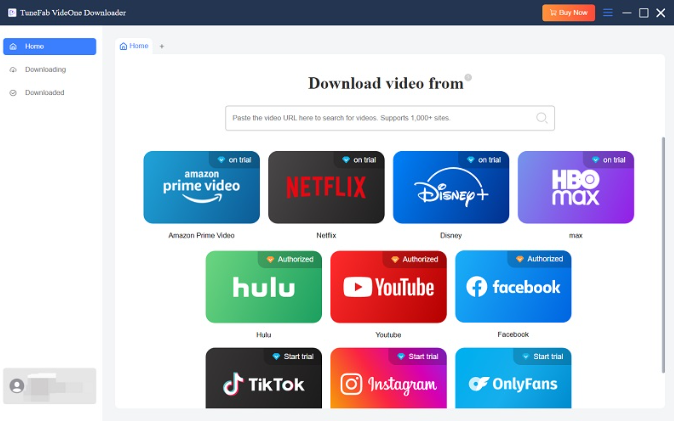The height and width of the screenshot is (422, 674).
Task: Open the Facebook service tile
Action: 513,286
